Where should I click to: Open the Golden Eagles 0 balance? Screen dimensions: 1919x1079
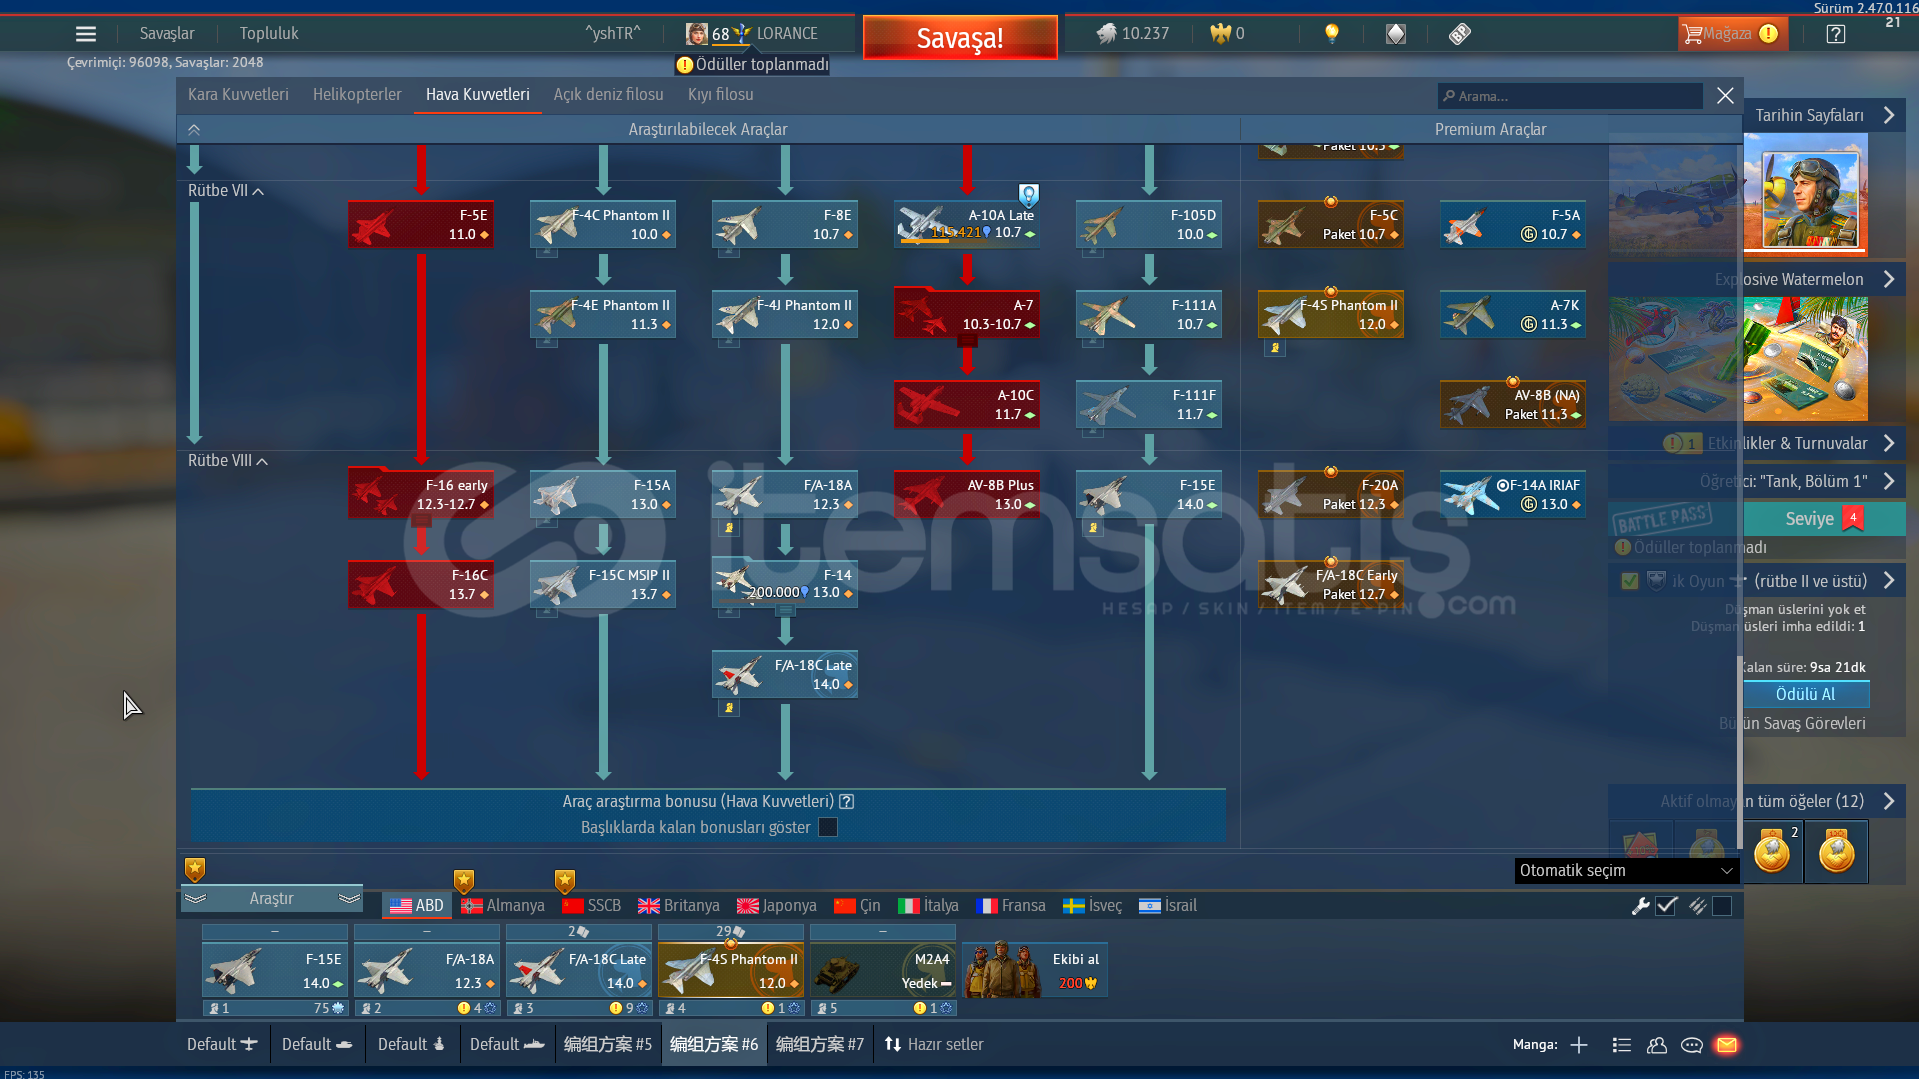(x=1227, y=34)
